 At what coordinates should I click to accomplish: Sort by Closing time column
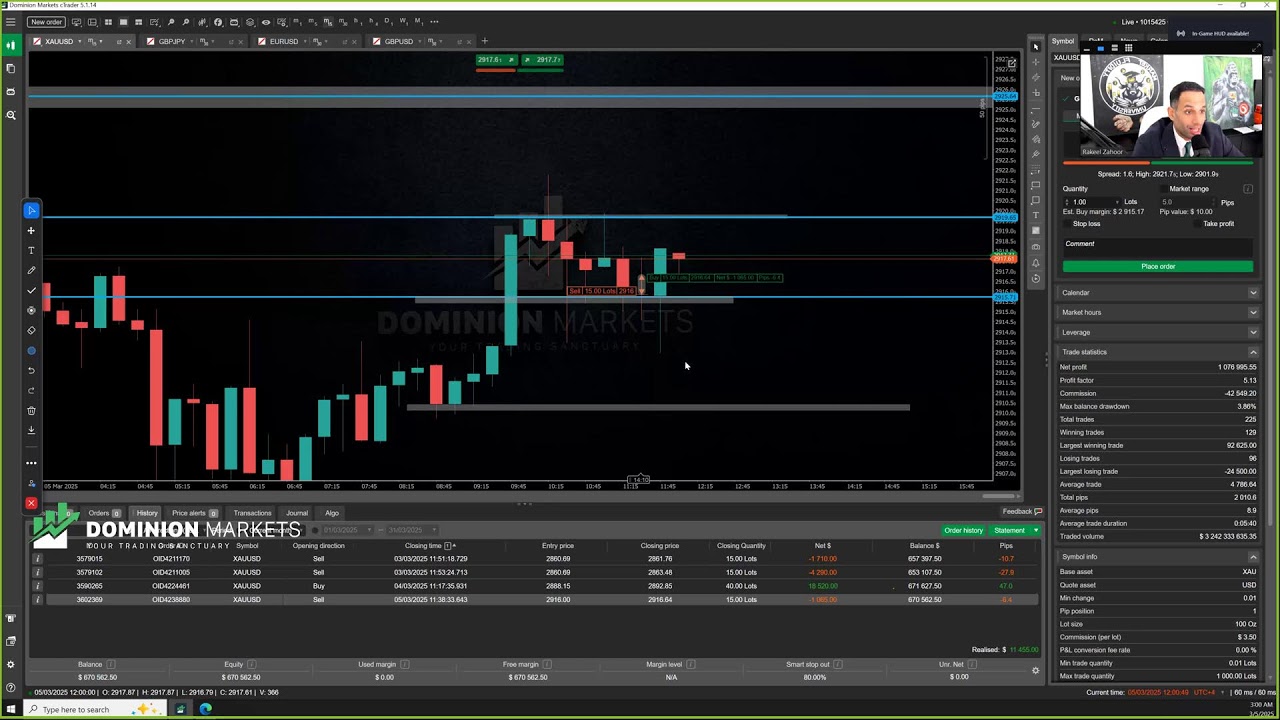[x=424, y=546]
